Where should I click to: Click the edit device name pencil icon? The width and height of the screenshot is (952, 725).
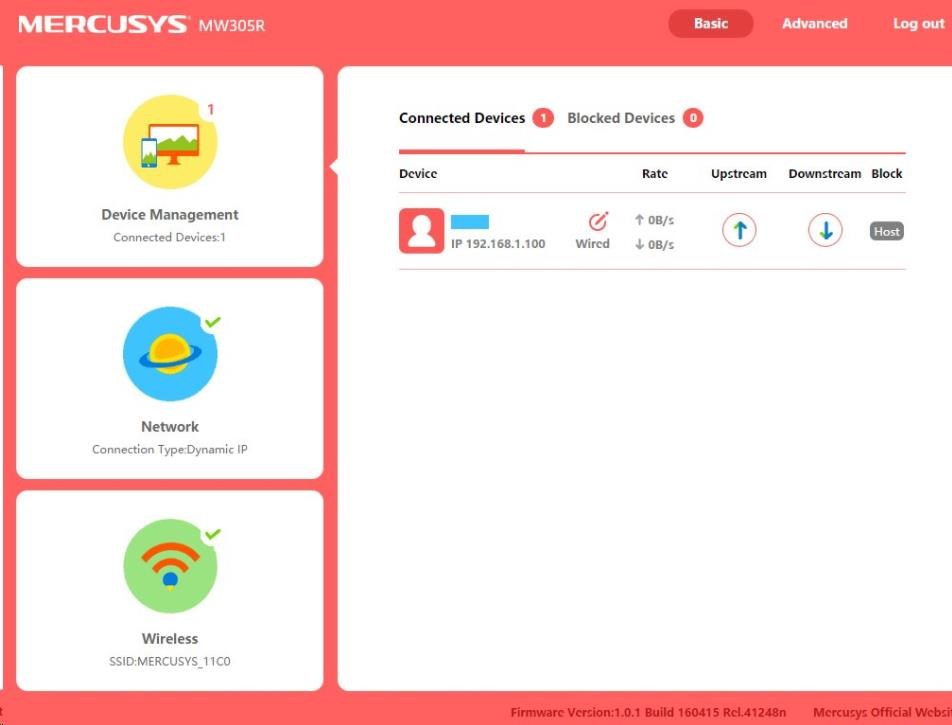597,222
